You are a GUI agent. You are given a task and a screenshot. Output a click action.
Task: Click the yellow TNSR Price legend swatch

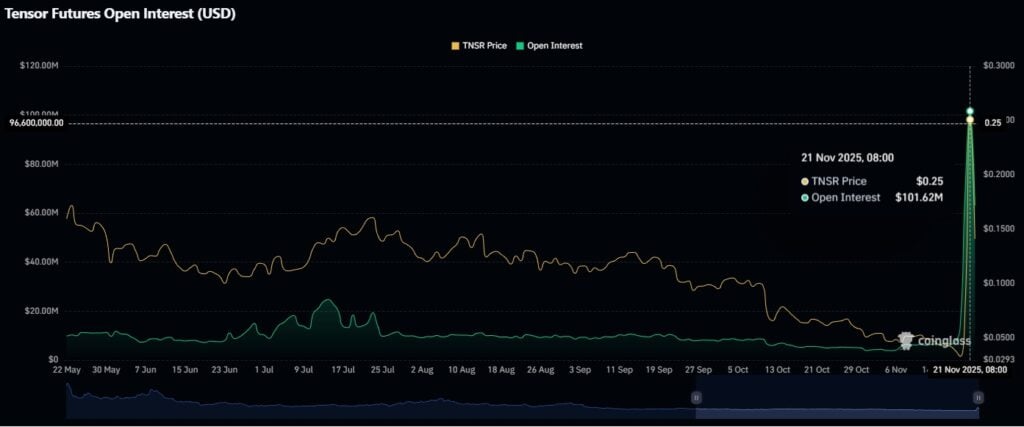click(455, 46)
